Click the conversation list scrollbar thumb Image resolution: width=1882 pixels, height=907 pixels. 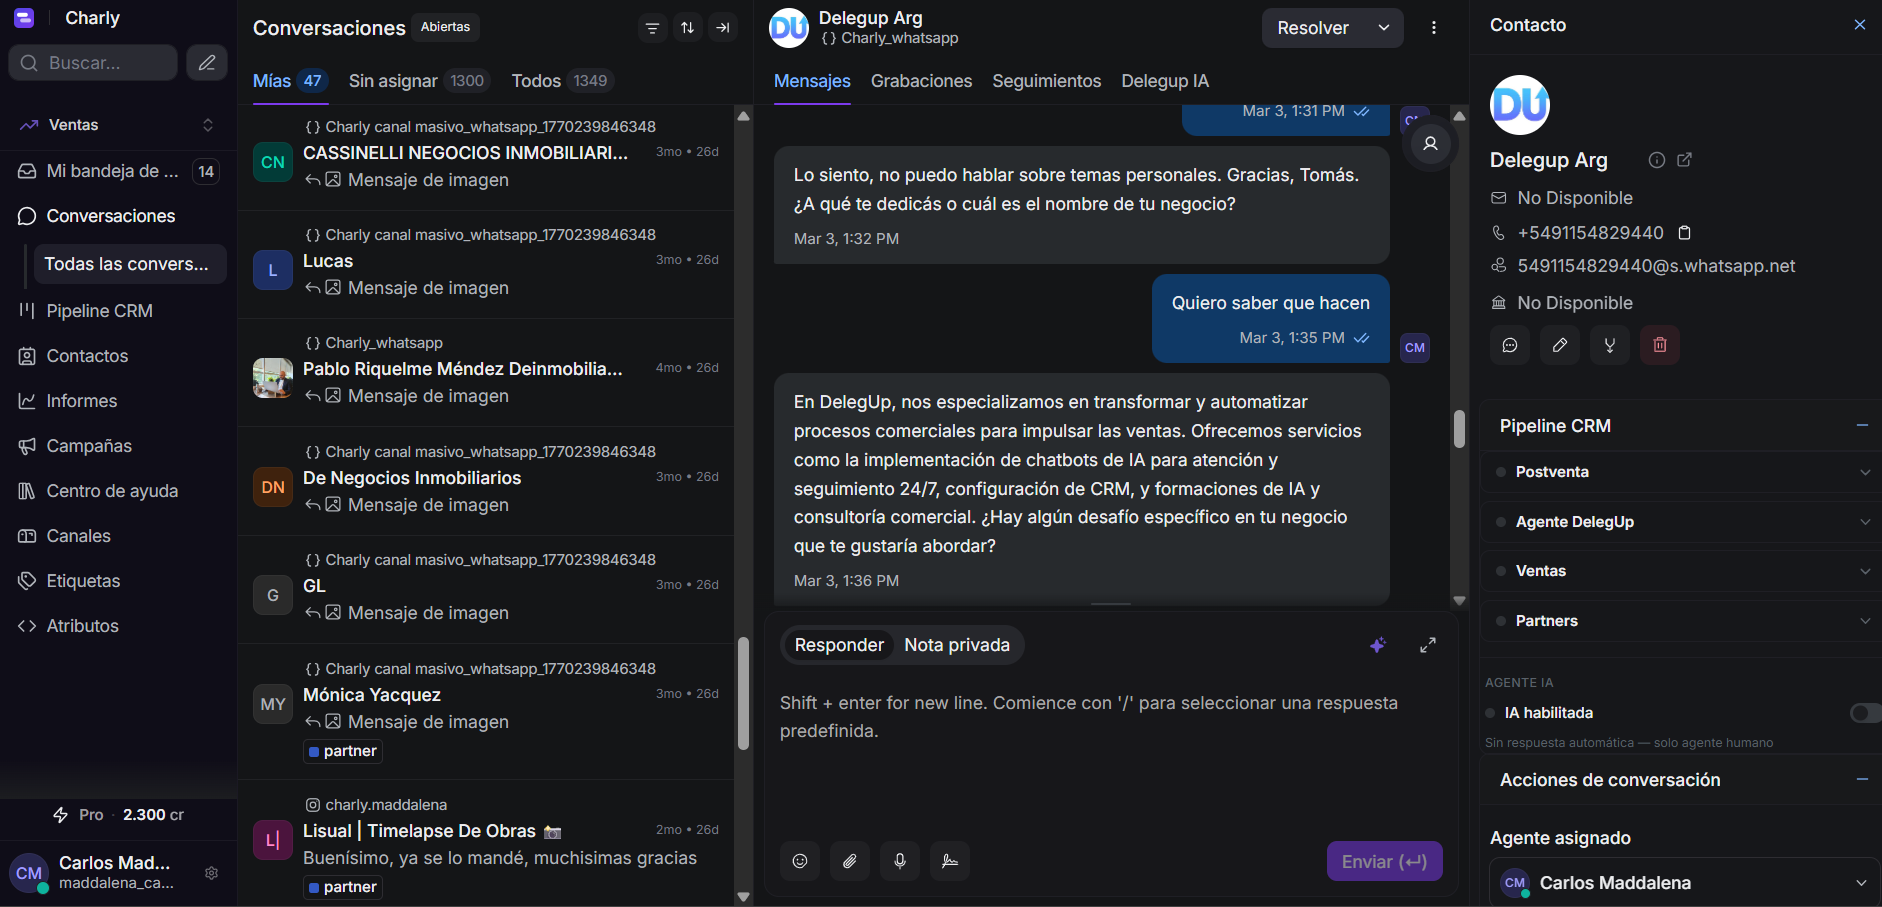tap(743, 693)
